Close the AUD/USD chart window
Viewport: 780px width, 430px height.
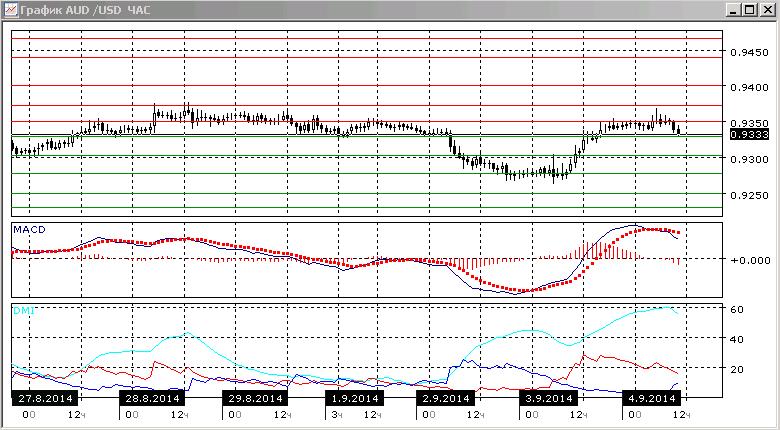click(x=766, y=9)
